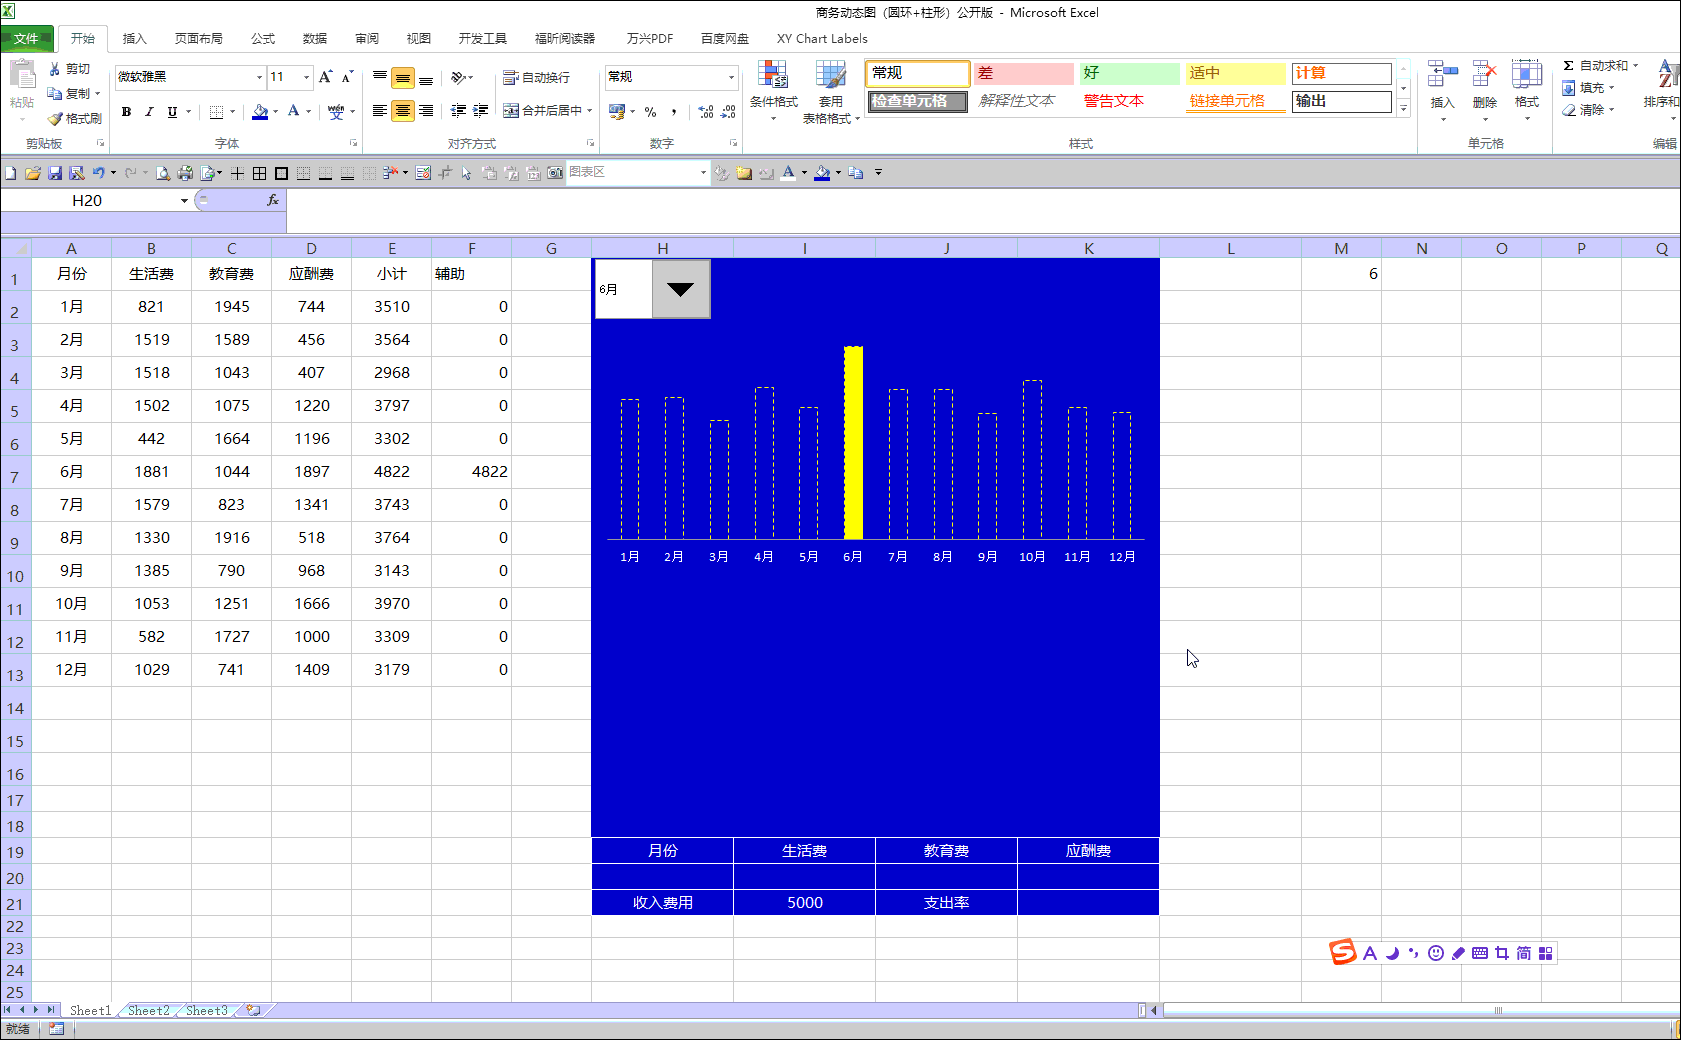Click the AutoSum (自动求和) button

1600,66
